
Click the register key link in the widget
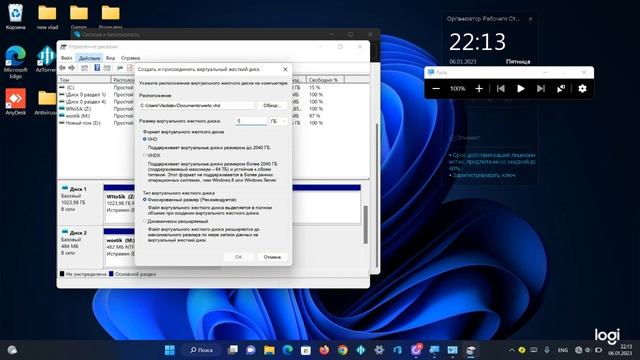tap(484, 175)
